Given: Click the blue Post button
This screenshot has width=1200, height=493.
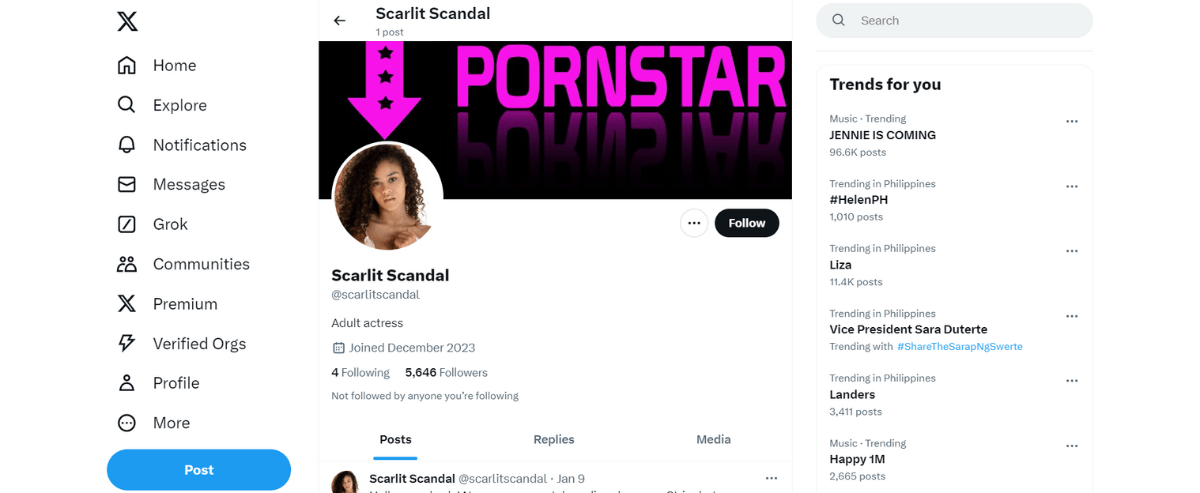Looking at the screenshot, I should 199,470.
